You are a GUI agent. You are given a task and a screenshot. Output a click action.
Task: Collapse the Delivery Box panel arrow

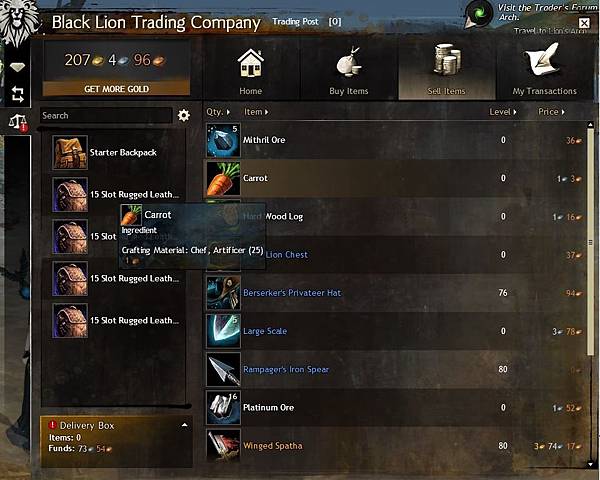[184, 425]
